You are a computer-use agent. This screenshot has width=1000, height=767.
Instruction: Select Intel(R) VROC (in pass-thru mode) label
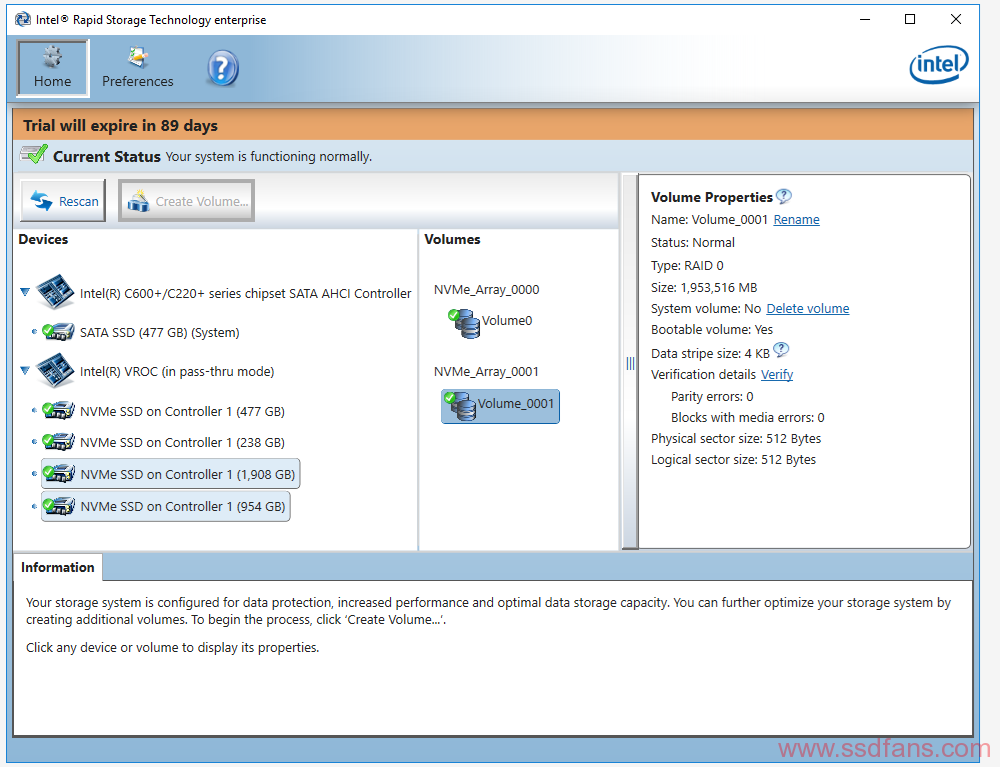click(x=177, y=372)
